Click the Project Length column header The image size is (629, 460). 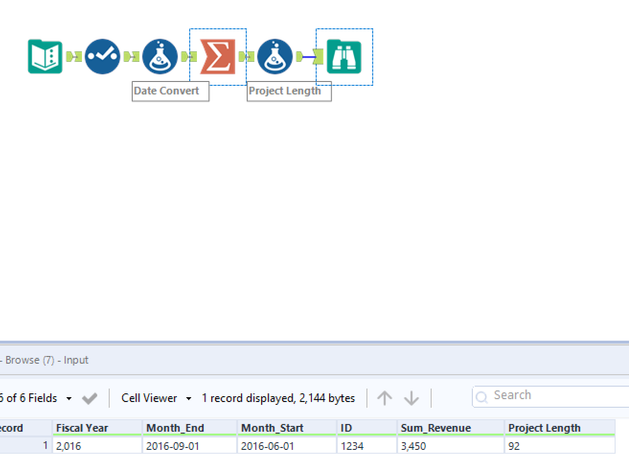[560, 428]
